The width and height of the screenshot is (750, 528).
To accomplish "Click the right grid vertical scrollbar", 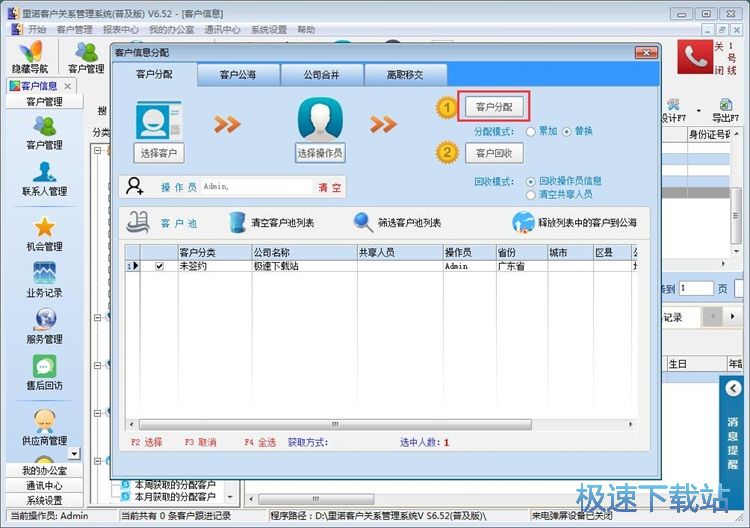I will (736, 216).
